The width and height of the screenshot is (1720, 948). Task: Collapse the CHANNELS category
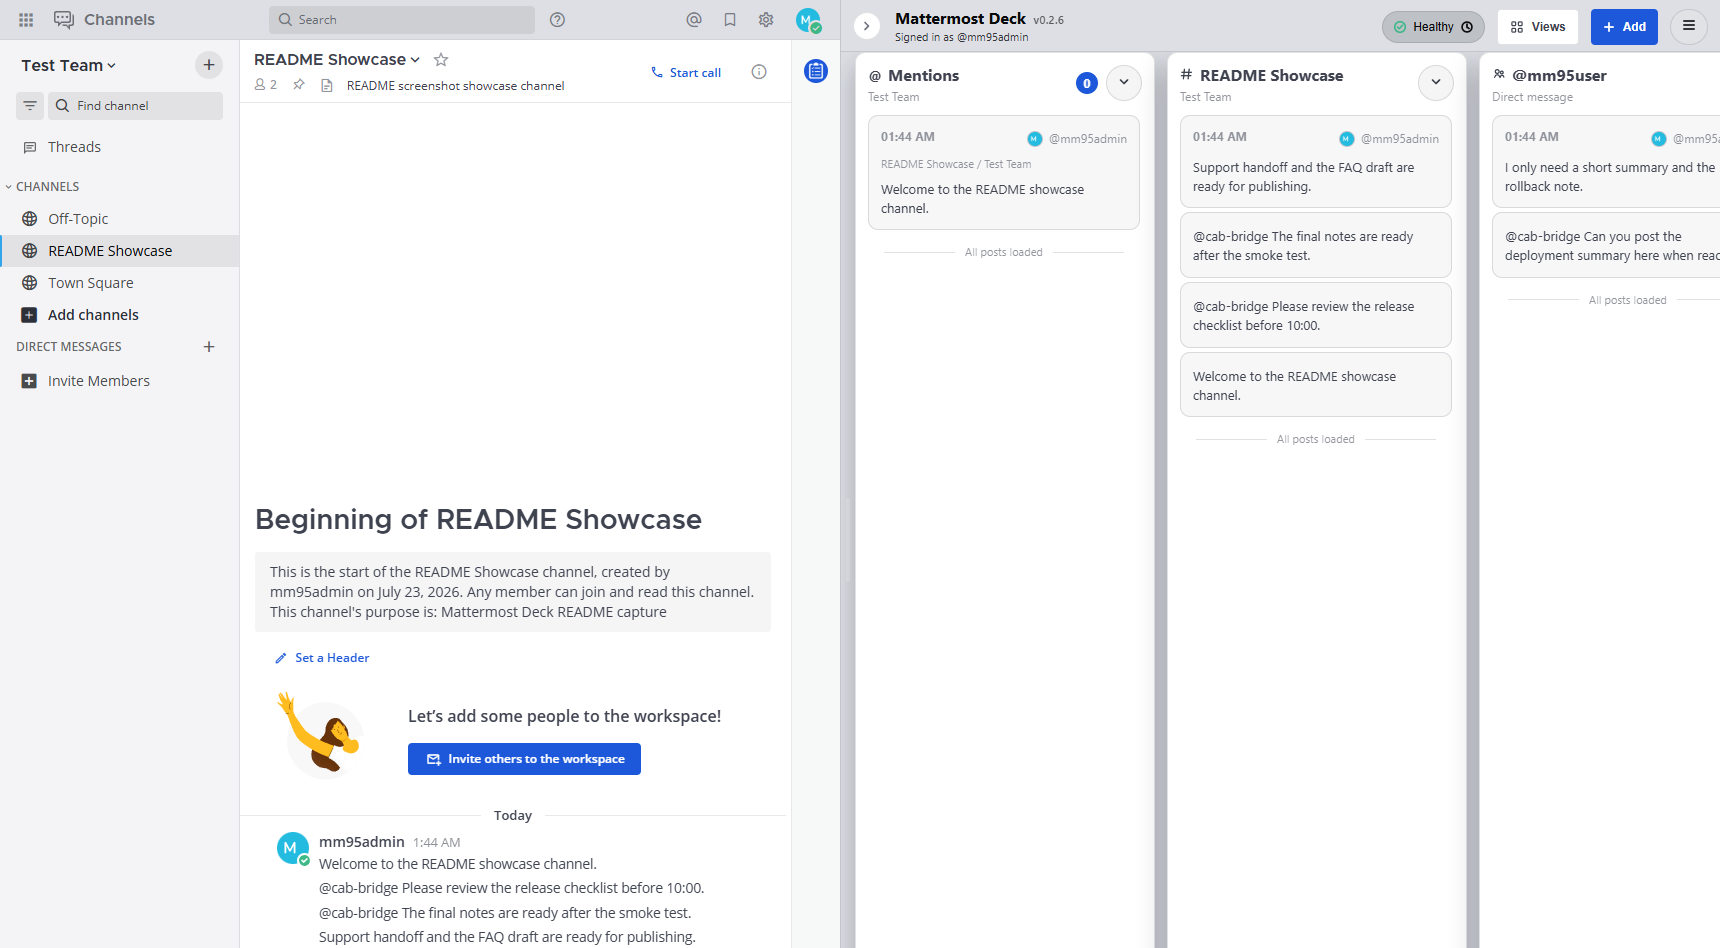coord(42,187)
